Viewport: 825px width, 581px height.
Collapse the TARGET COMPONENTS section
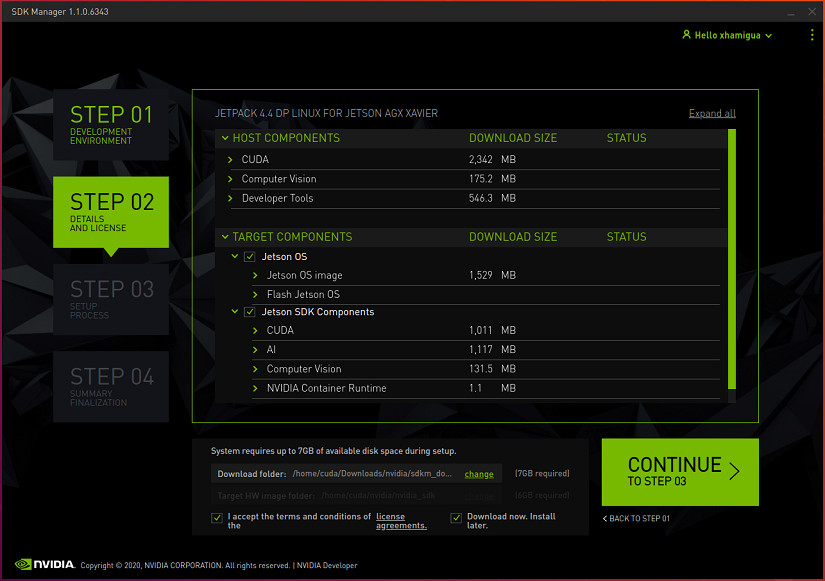pyautogui.click(x=225, y=237)
